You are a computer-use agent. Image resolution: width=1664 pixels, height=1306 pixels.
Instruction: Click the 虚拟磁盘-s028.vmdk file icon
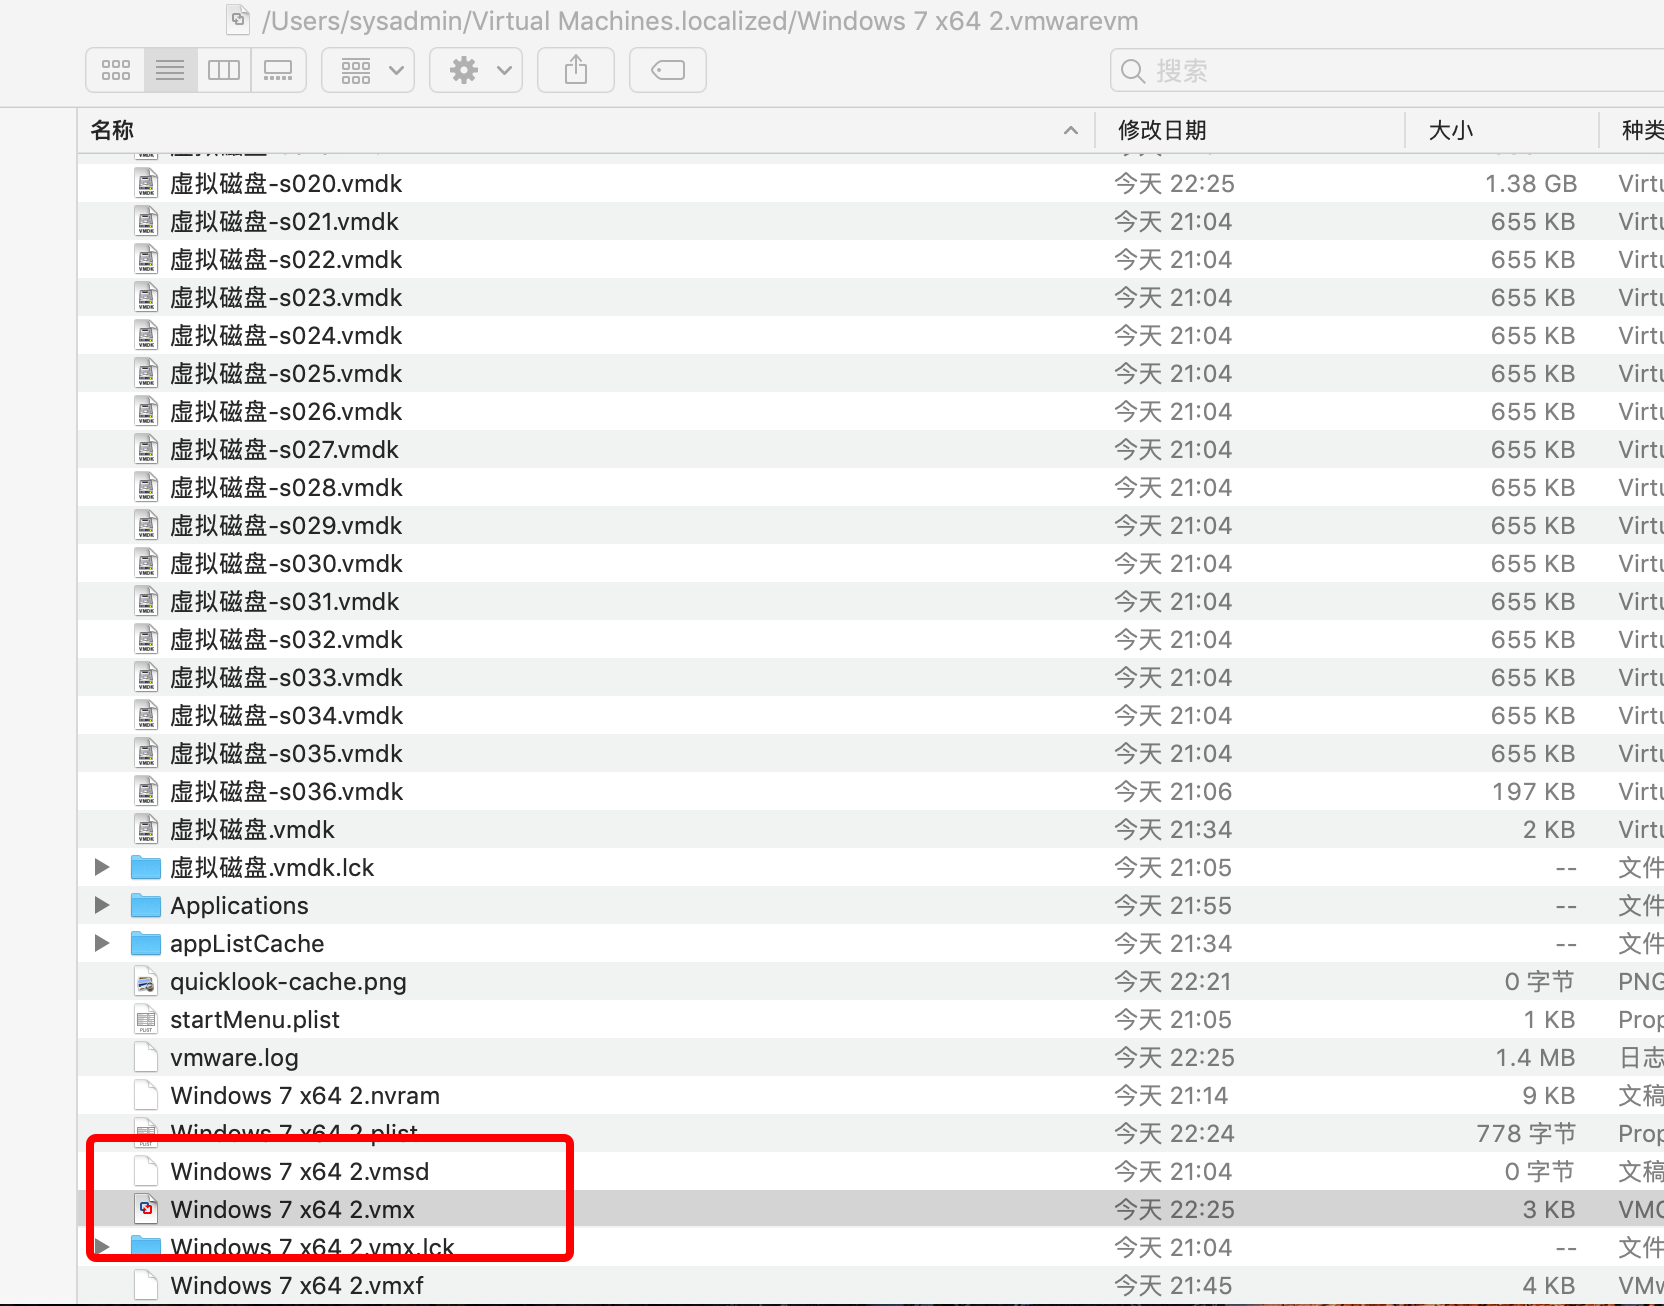(x=146, y=487)
